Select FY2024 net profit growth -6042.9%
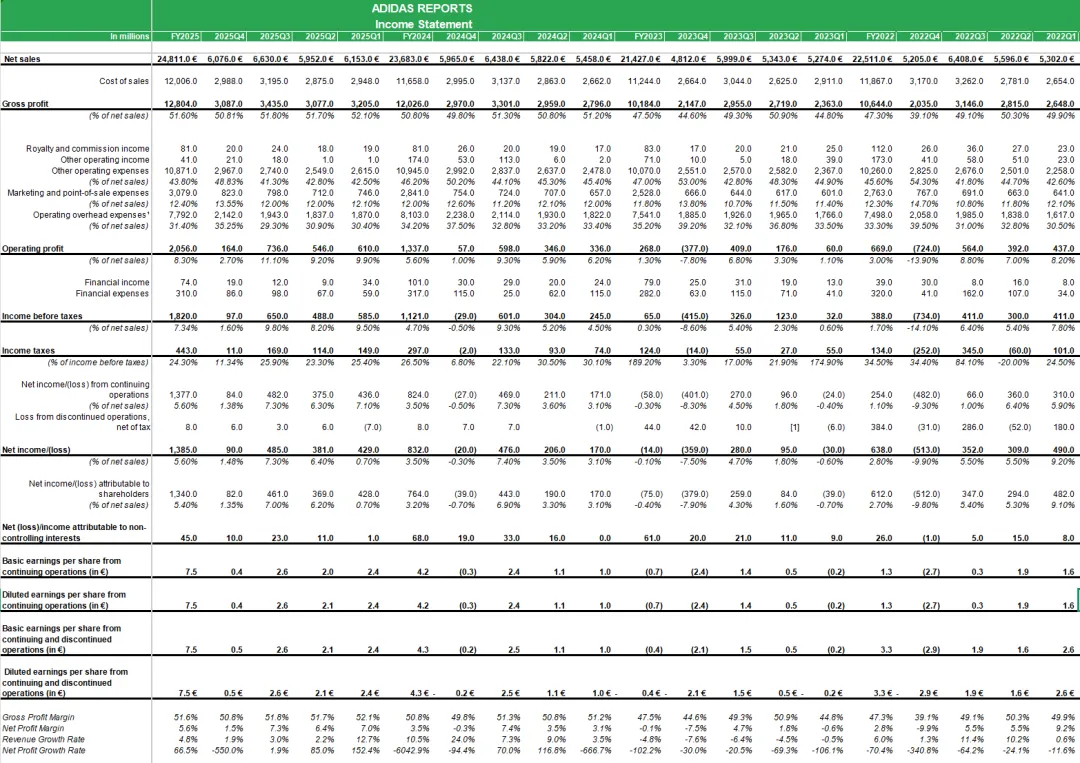The image size is (1080, 763). click(412, 751)
